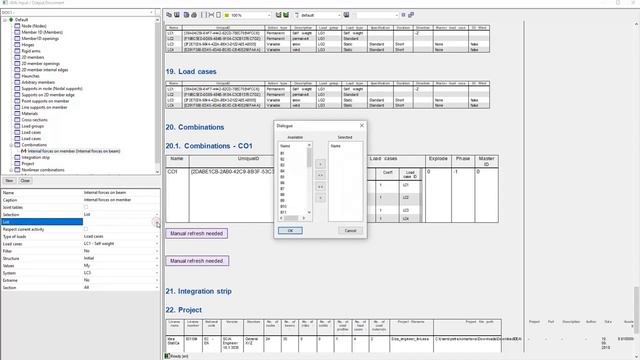The image size is (640, 360).
Task: Click the table icon beside Combinations
Action: click(17, 145)
